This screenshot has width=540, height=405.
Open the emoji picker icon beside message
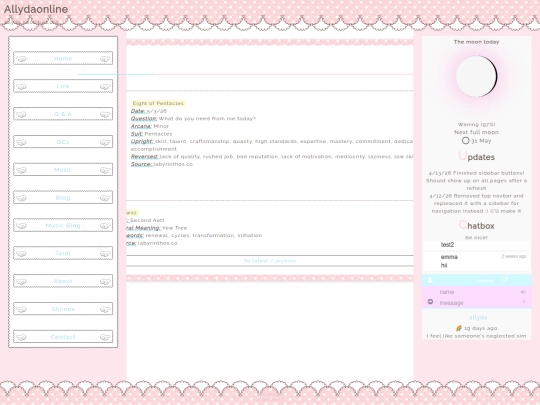coord(430,302)
